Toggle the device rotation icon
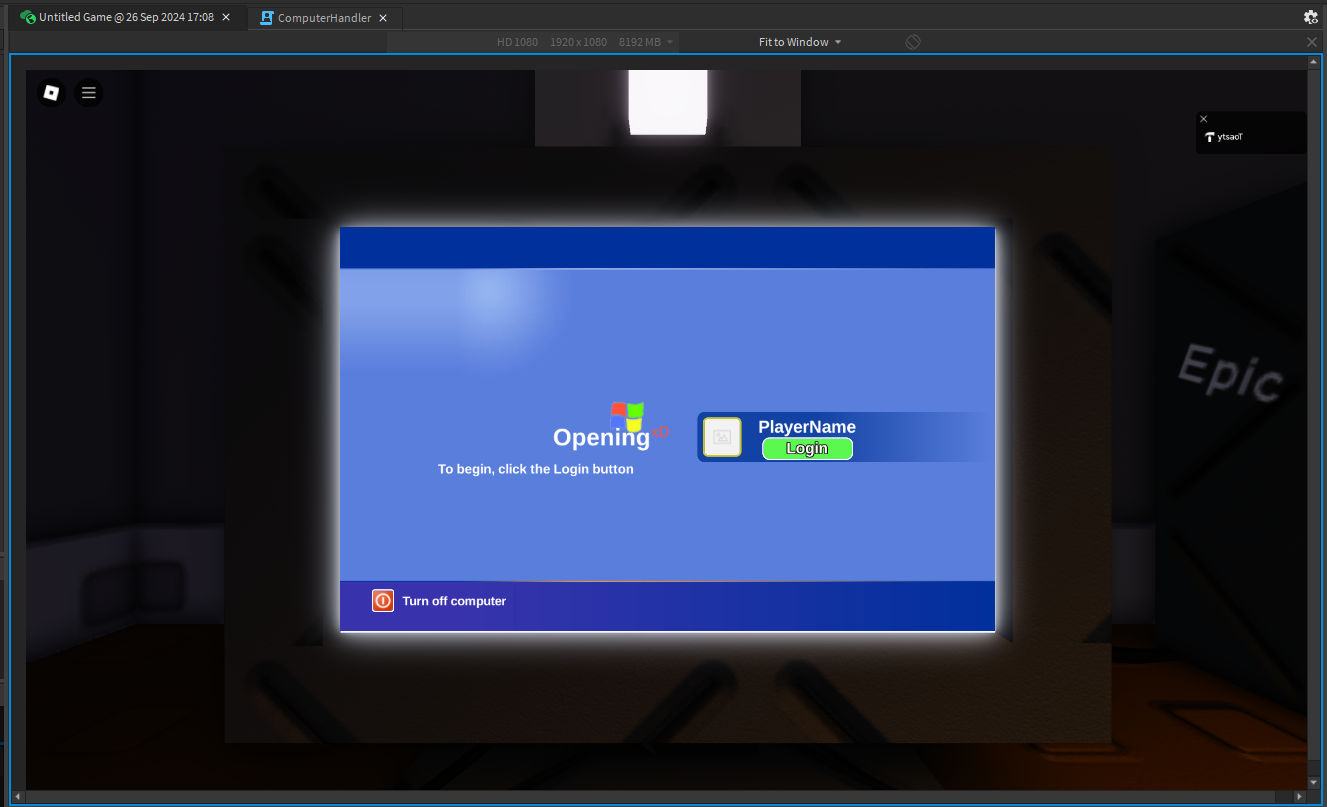The image size is (1327, 807). tap(912, 42)
